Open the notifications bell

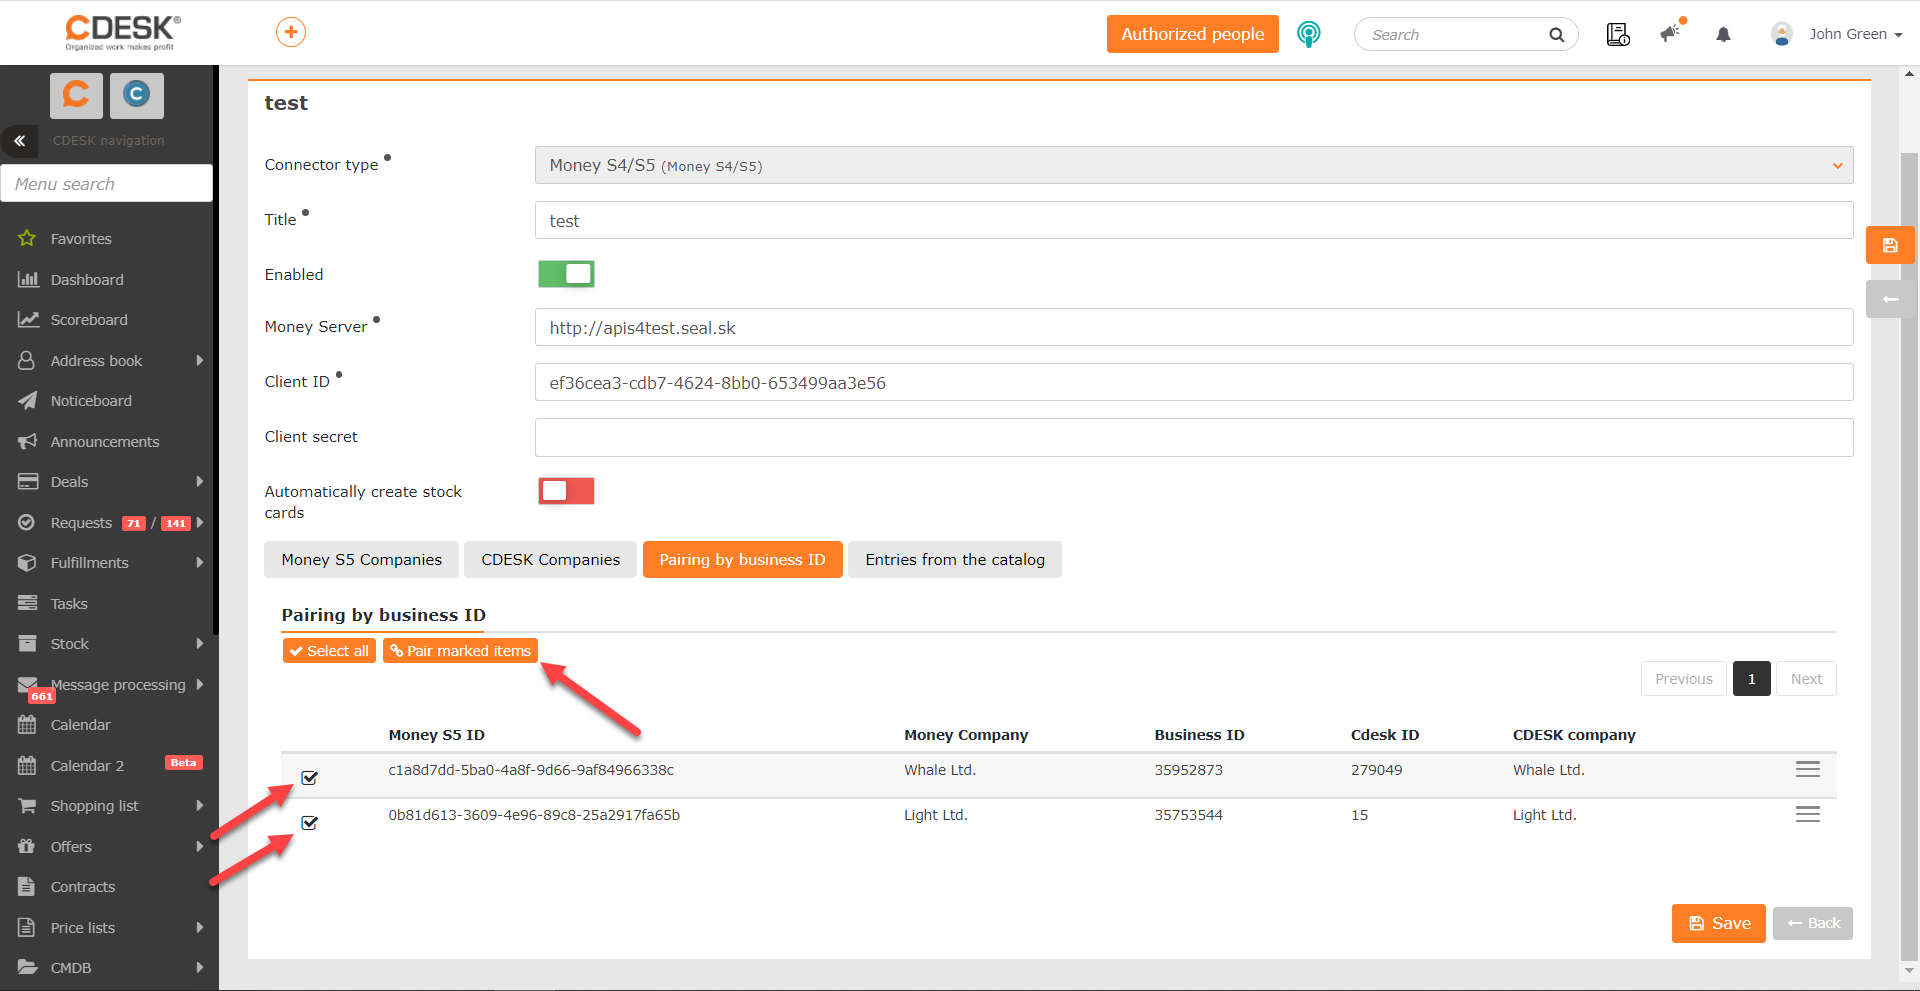[x=1723, y=35]
